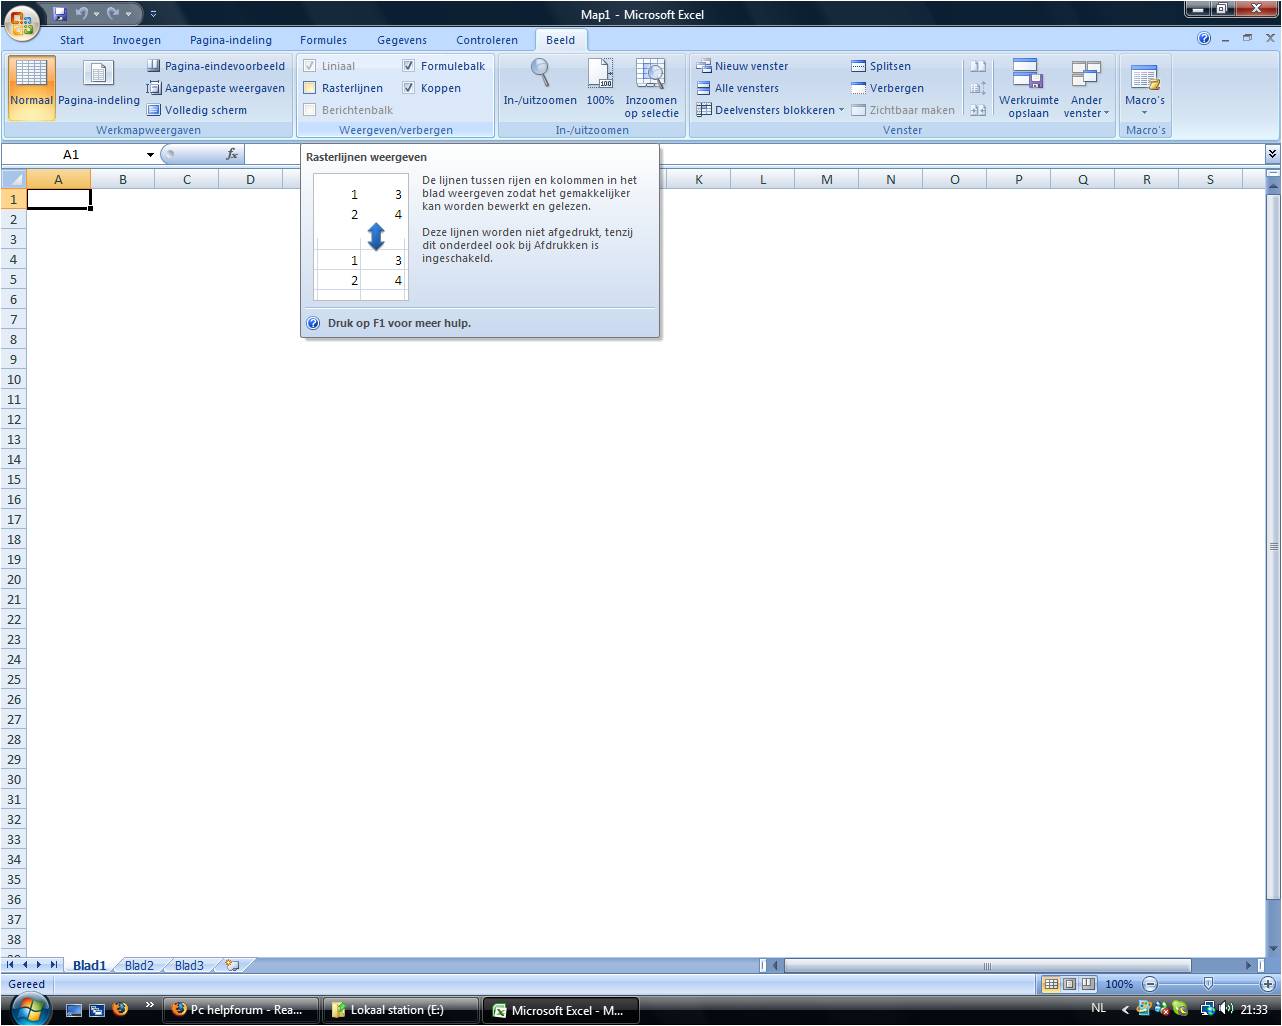
Task: Show hidden quick launch icons chevron
Action: point(150,1005)
